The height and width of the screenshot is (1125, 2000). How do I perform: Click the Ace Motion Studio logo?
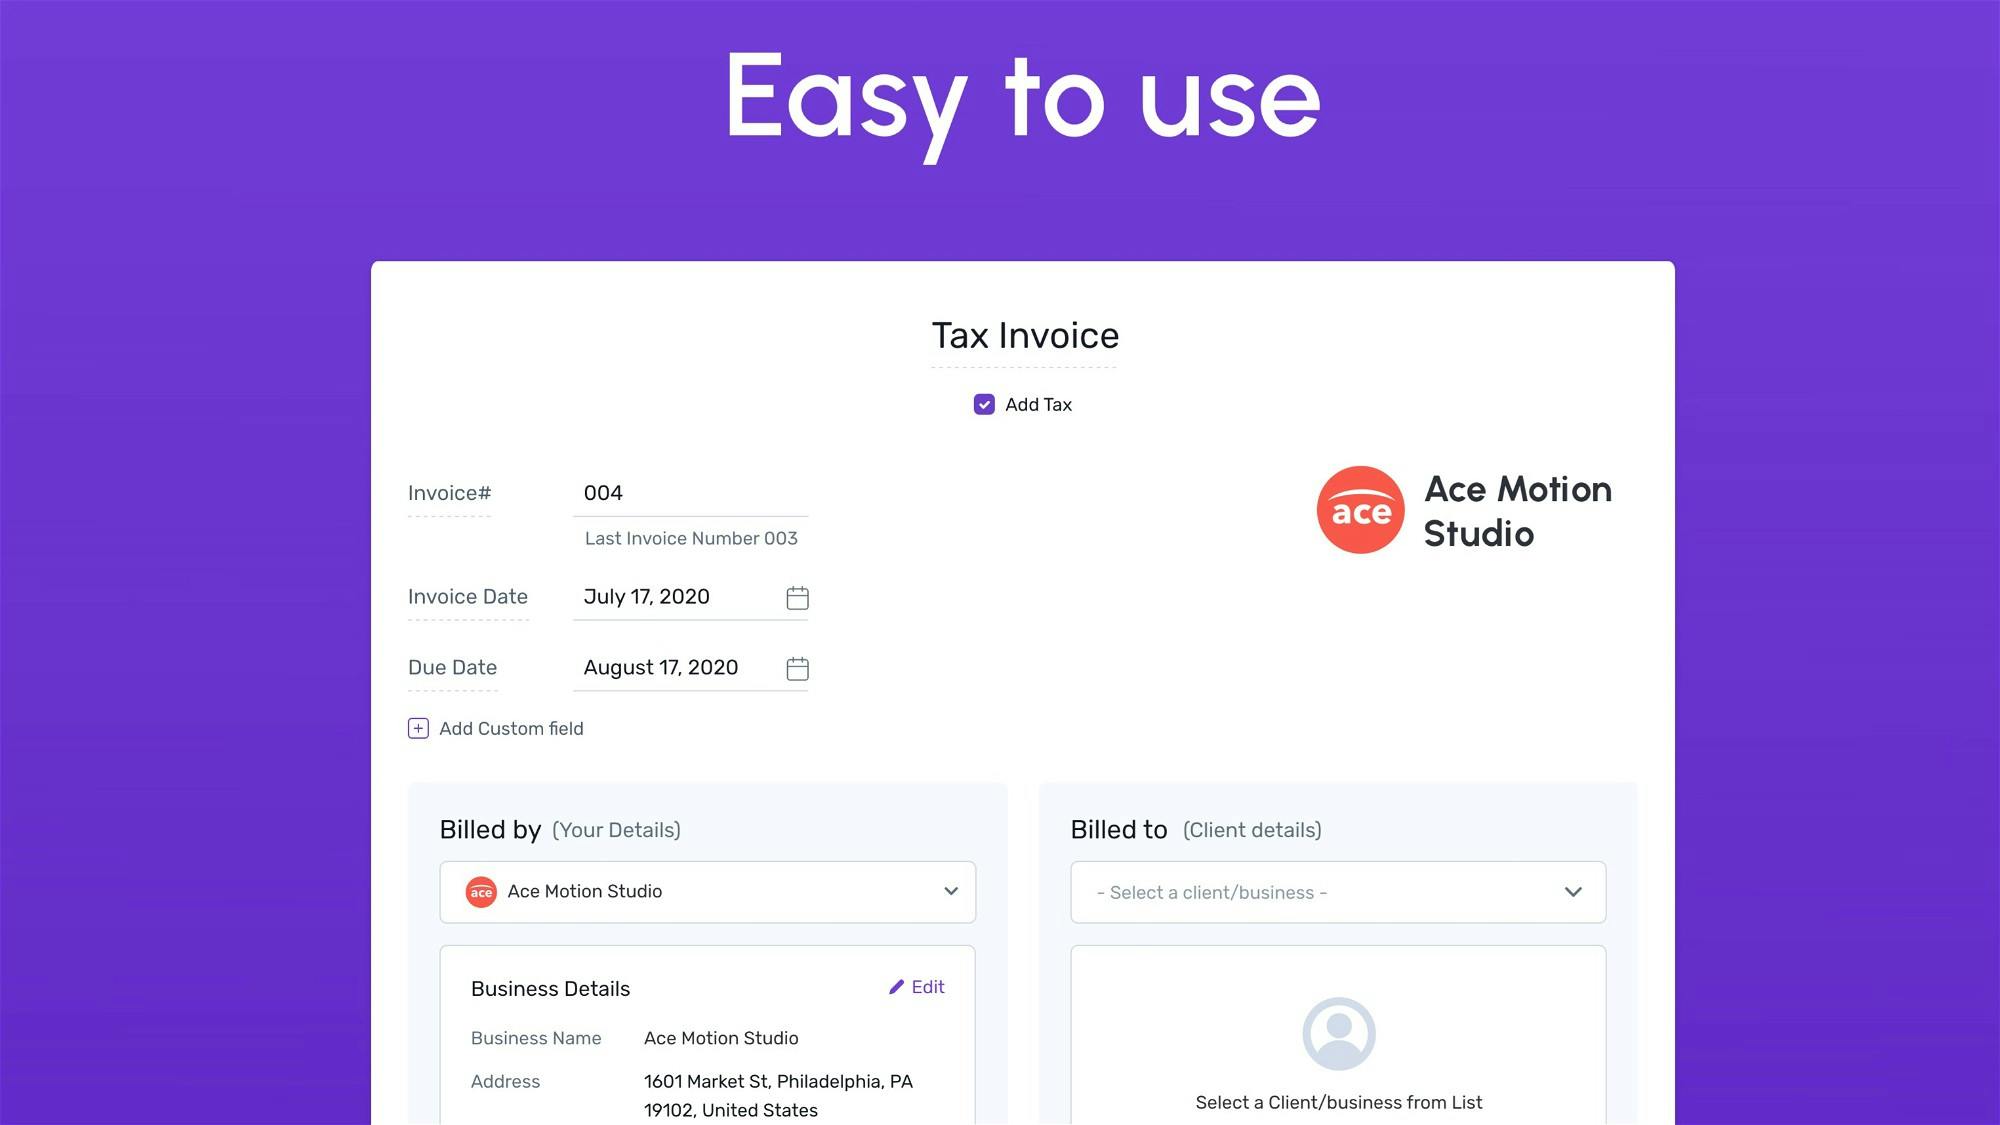1360,510
